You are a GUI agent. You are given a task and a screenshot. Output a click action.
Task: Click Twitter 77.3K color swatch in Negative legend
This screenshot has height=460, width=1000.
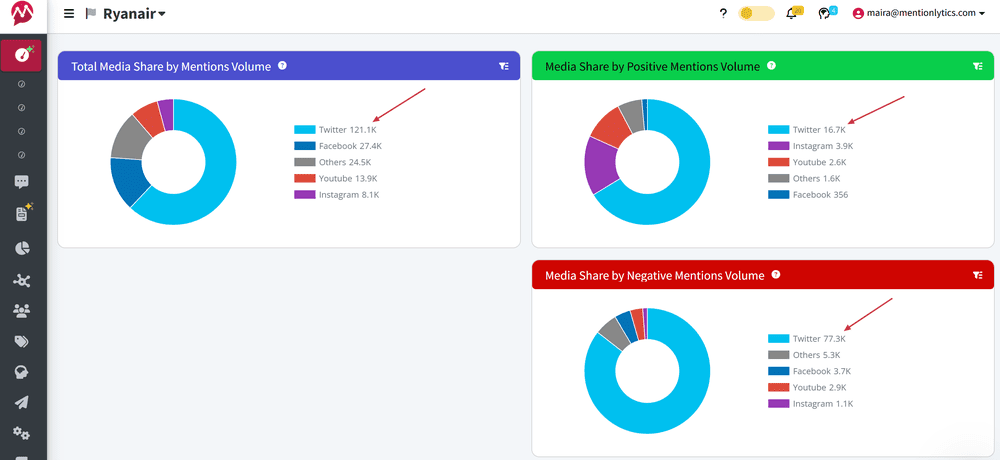click(778, 339)
